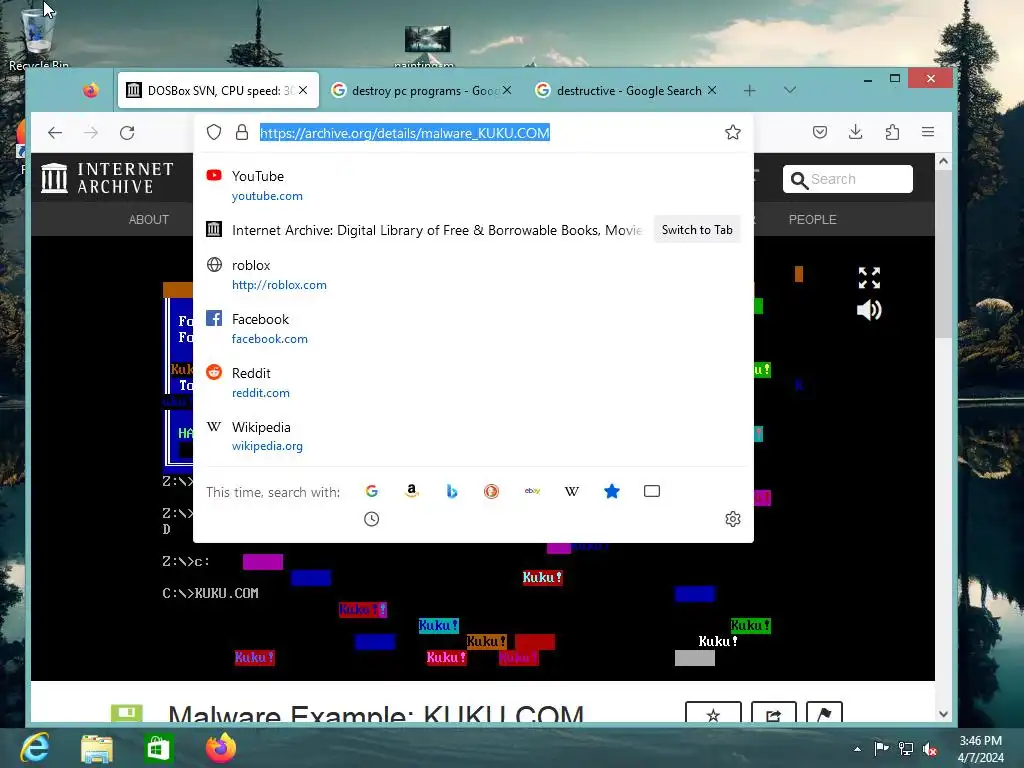Open the tracking protection shield icon
This screenshot has height=768, width=1024.
(x=214, y=133)
